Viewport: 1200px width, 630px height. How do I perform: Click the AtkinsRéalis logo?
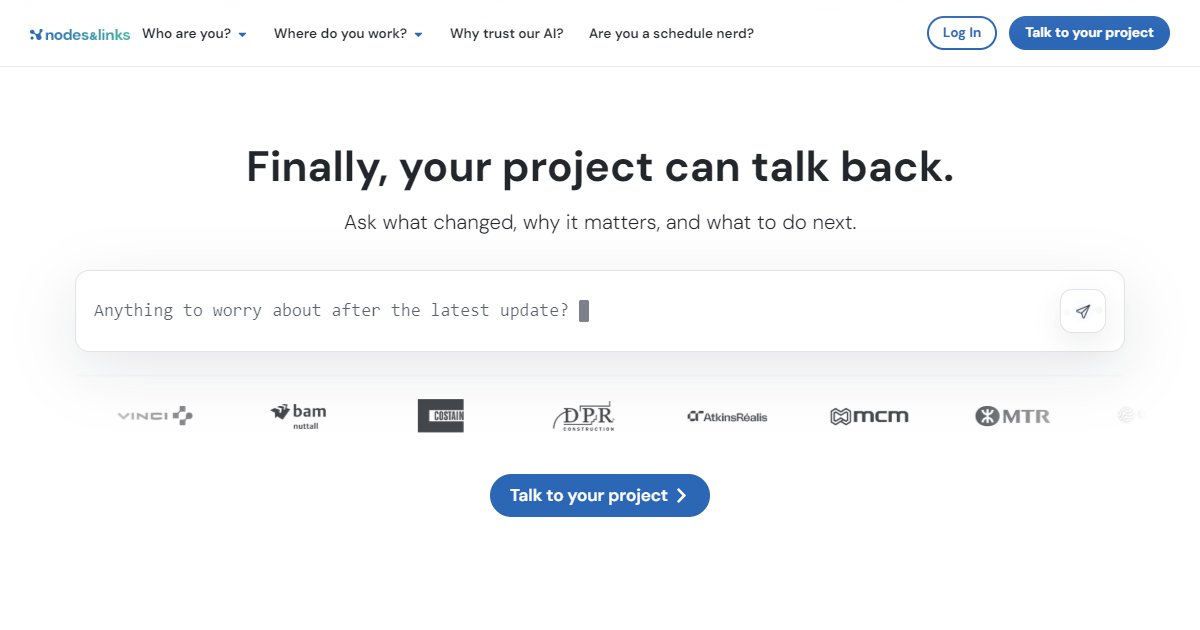tap(727, 416)
